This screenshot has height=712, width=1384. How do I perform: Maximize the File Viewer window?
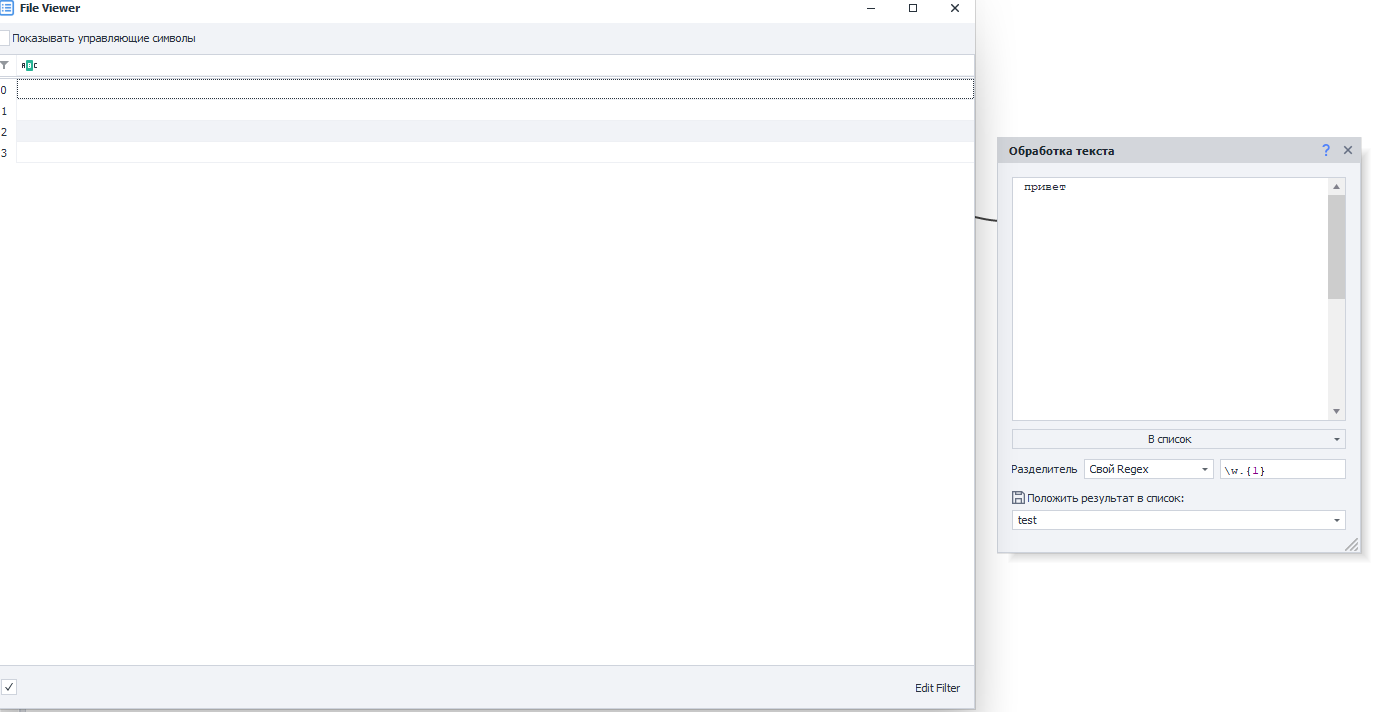tap(912, 8)
